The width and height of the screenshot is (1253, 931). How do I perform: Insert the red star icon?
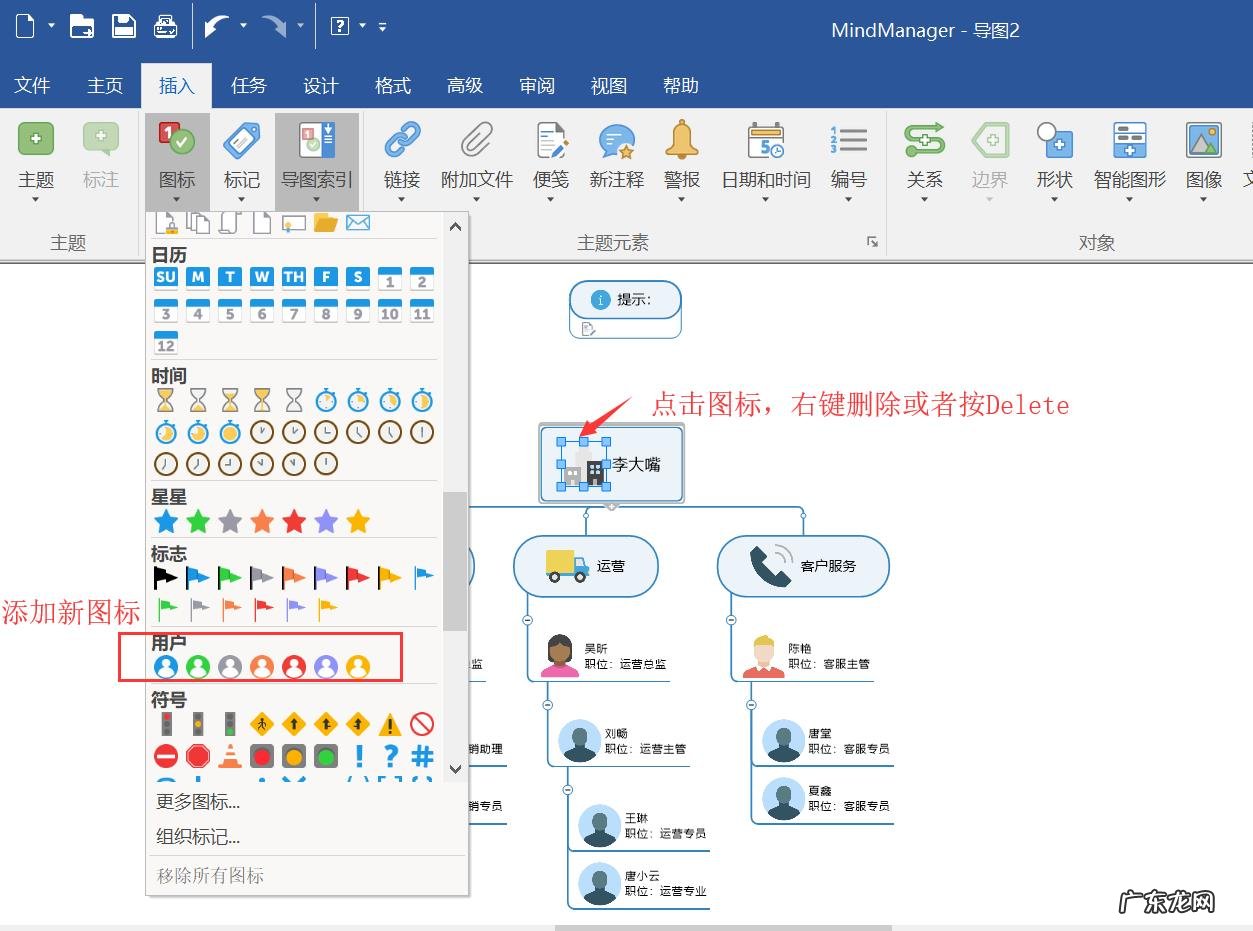(294, 521)
